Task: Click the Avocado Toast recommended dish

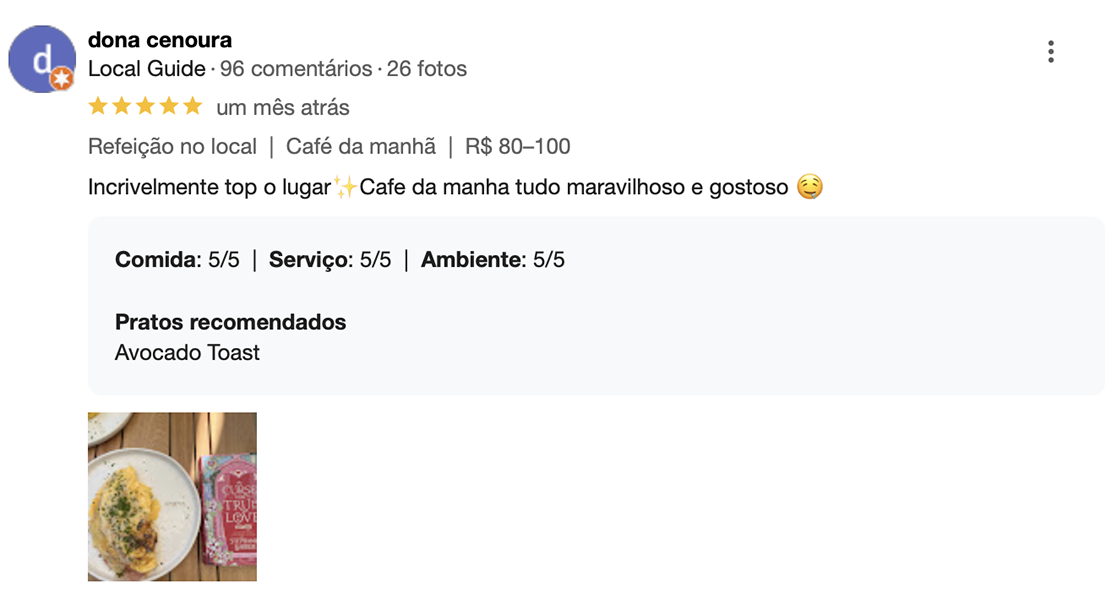Action: (187, 353)
